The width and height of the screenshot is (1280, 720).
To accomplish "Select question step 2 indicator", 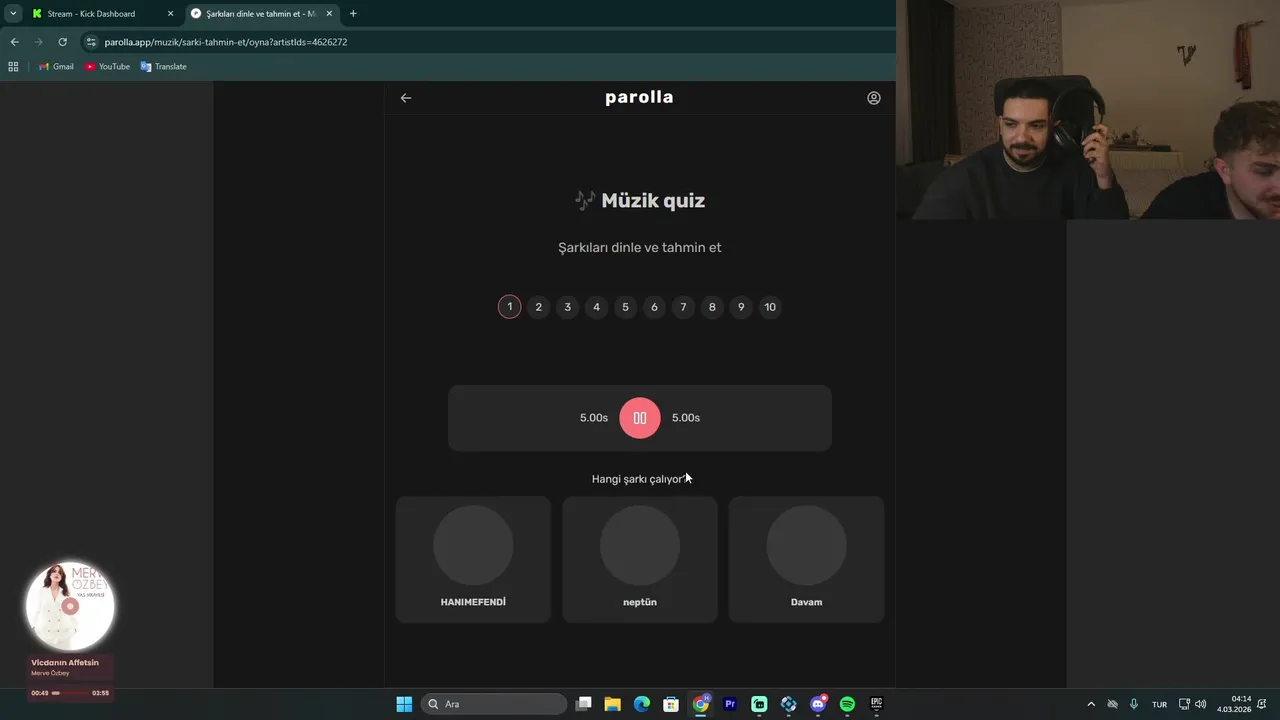I will [538, 307].
